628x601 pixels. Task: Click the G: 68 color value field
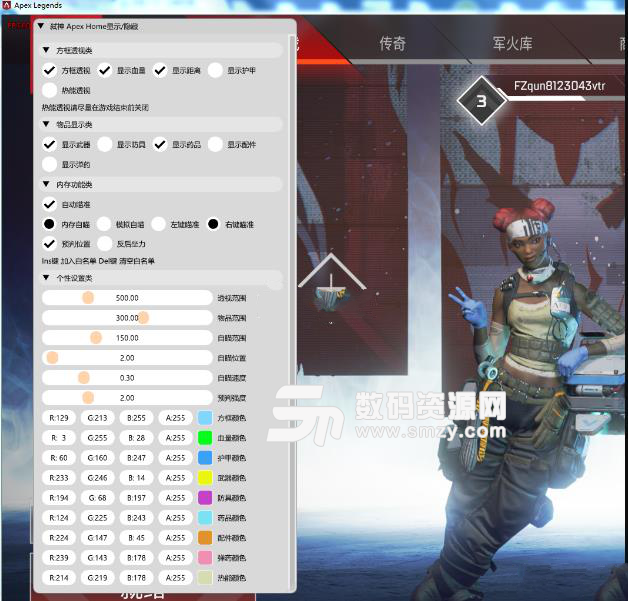[97, 498]
